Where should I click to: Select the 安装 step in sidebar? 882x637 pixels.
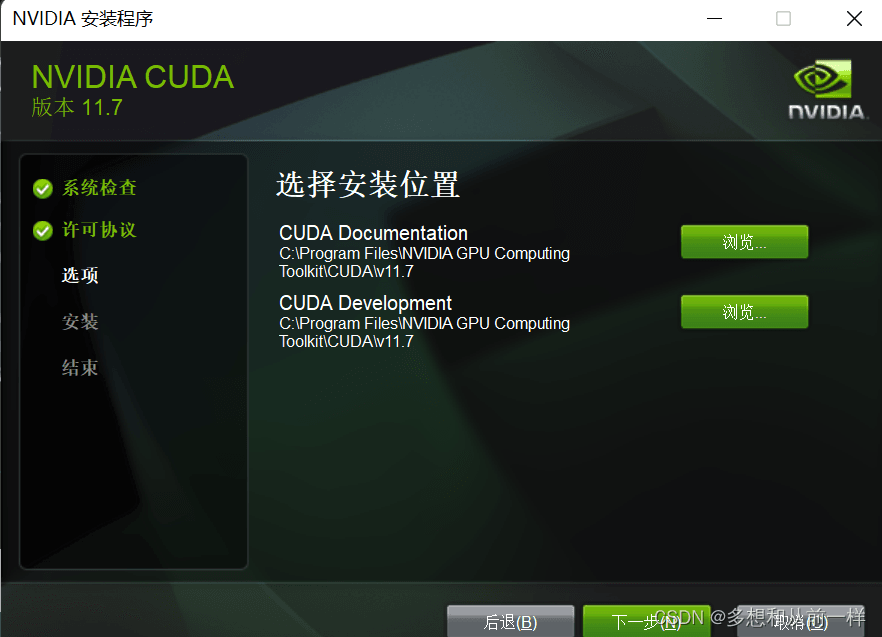pos(80,321)
